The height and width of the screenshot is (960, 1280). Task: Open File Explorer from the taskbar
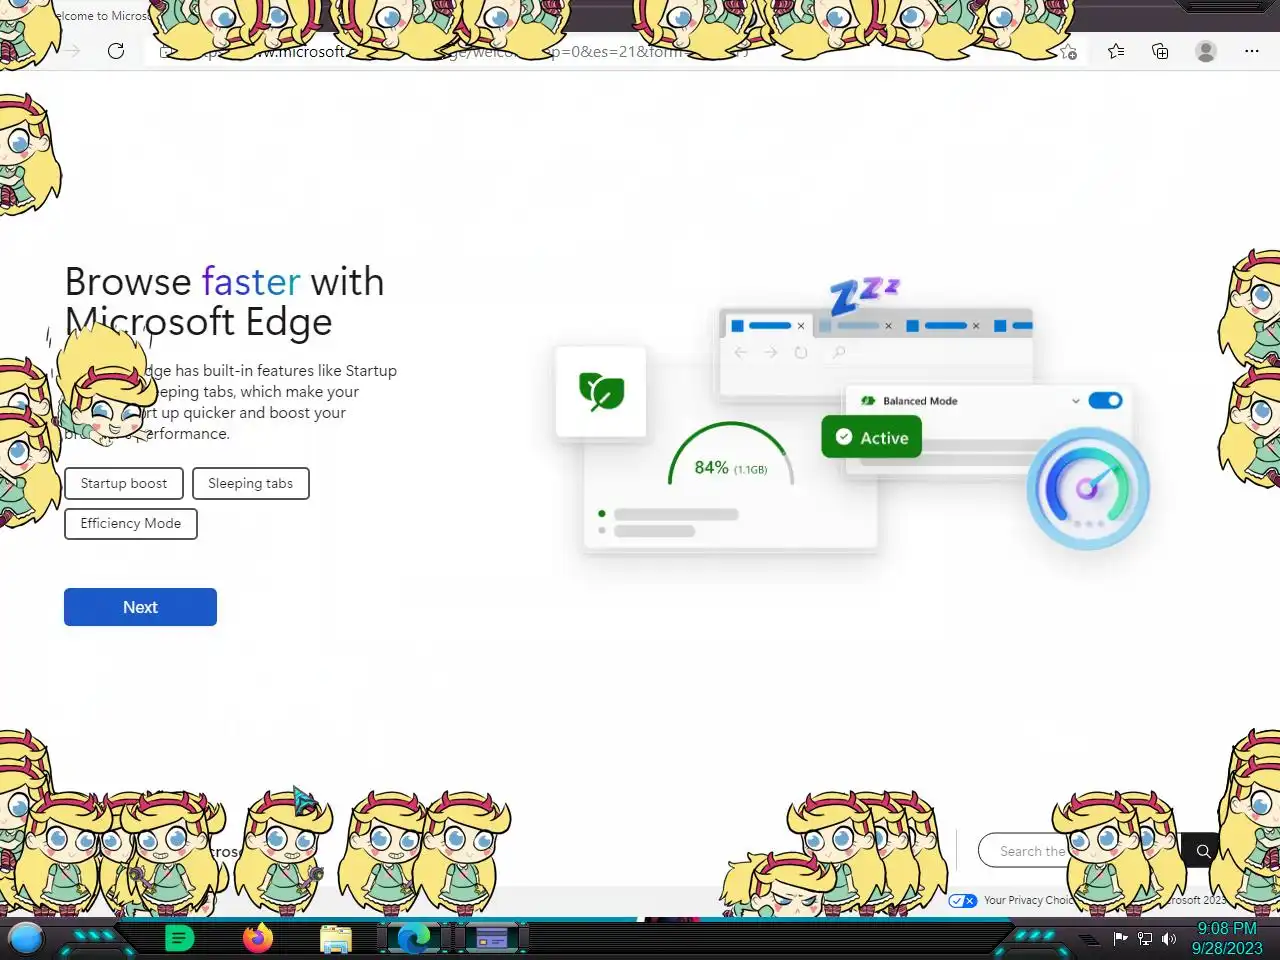(336, 938)
